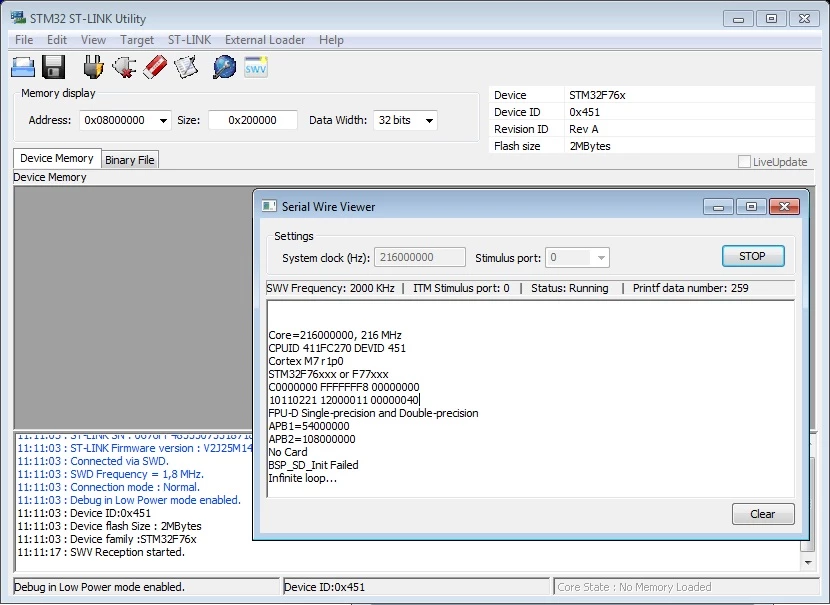
Task: Stop SWV reception with STOP button
Action: [753, 256]
